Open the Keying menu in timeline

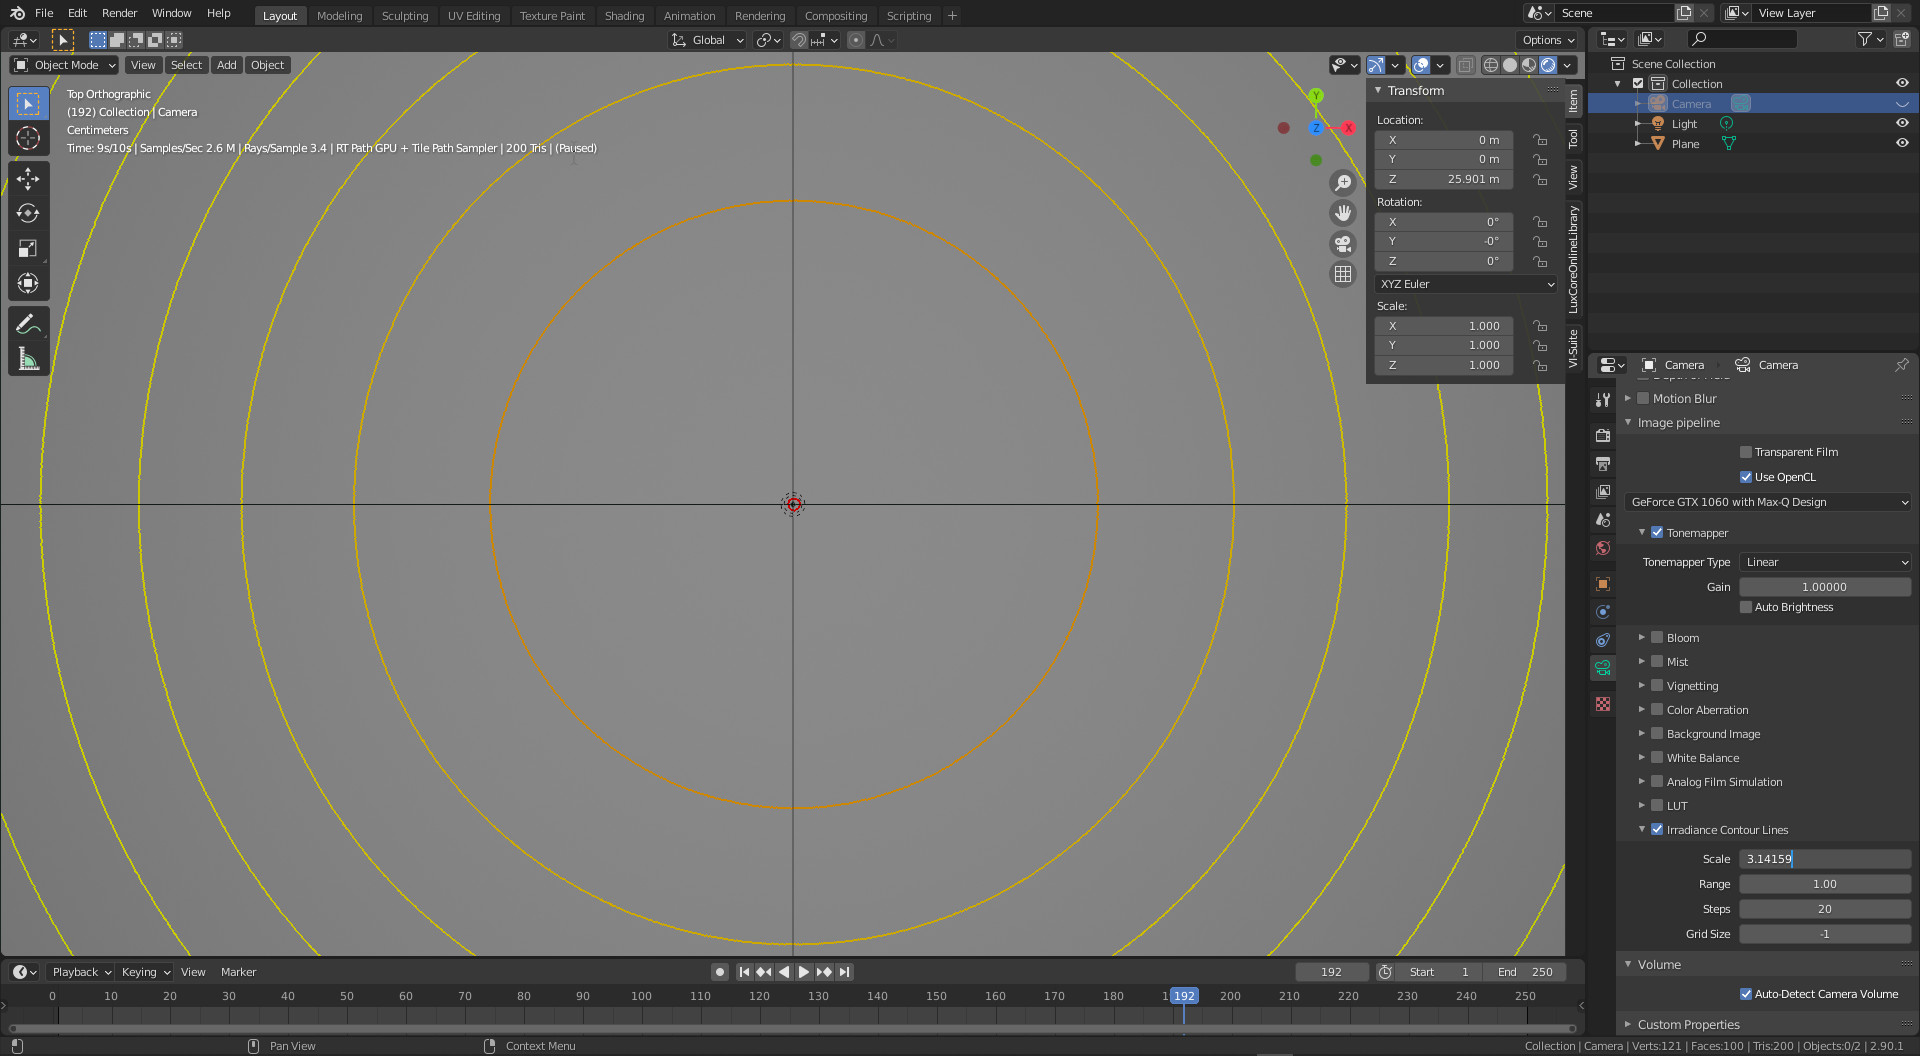coord(145,972)
